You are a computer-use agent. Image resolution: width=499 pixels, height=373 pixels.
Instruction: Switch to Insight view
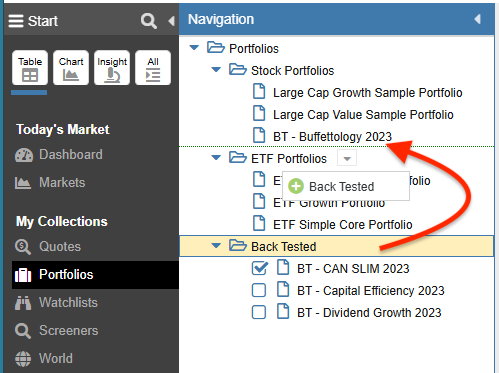[112, 68]
